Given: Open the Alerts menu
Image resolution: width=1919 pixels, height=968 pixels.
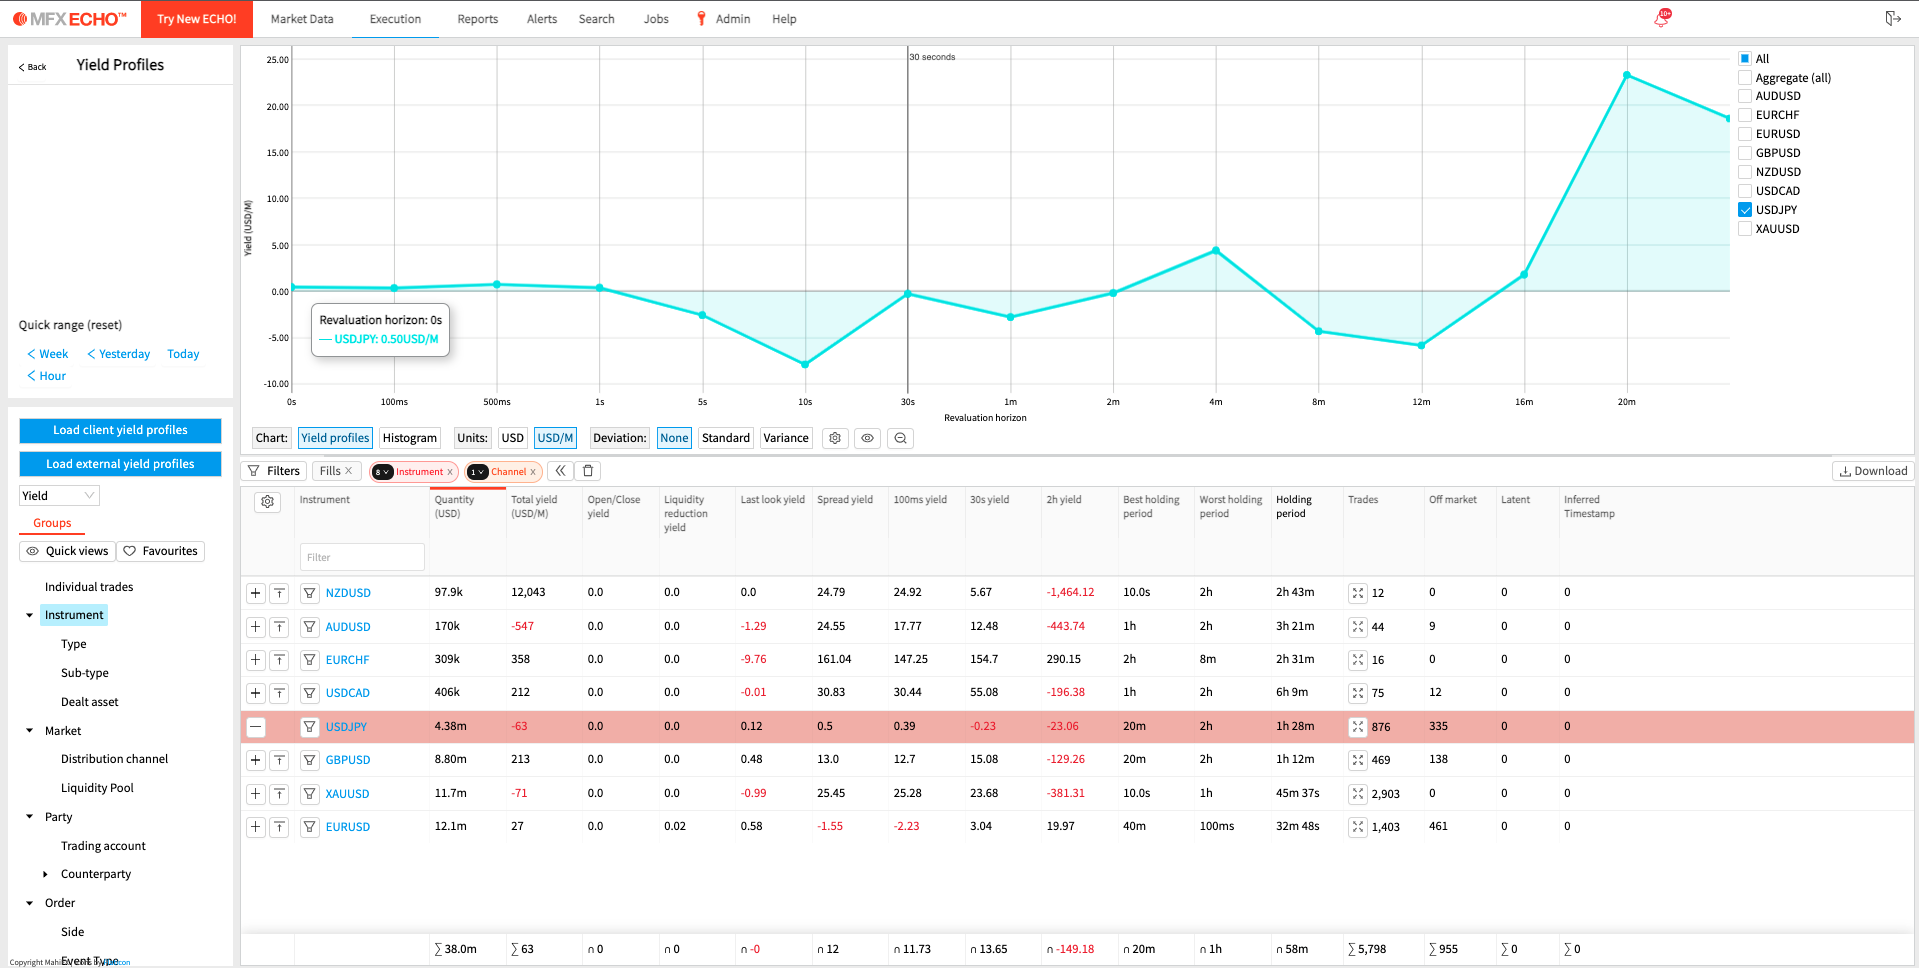Looking at the screenshot, I should [542, 19].
